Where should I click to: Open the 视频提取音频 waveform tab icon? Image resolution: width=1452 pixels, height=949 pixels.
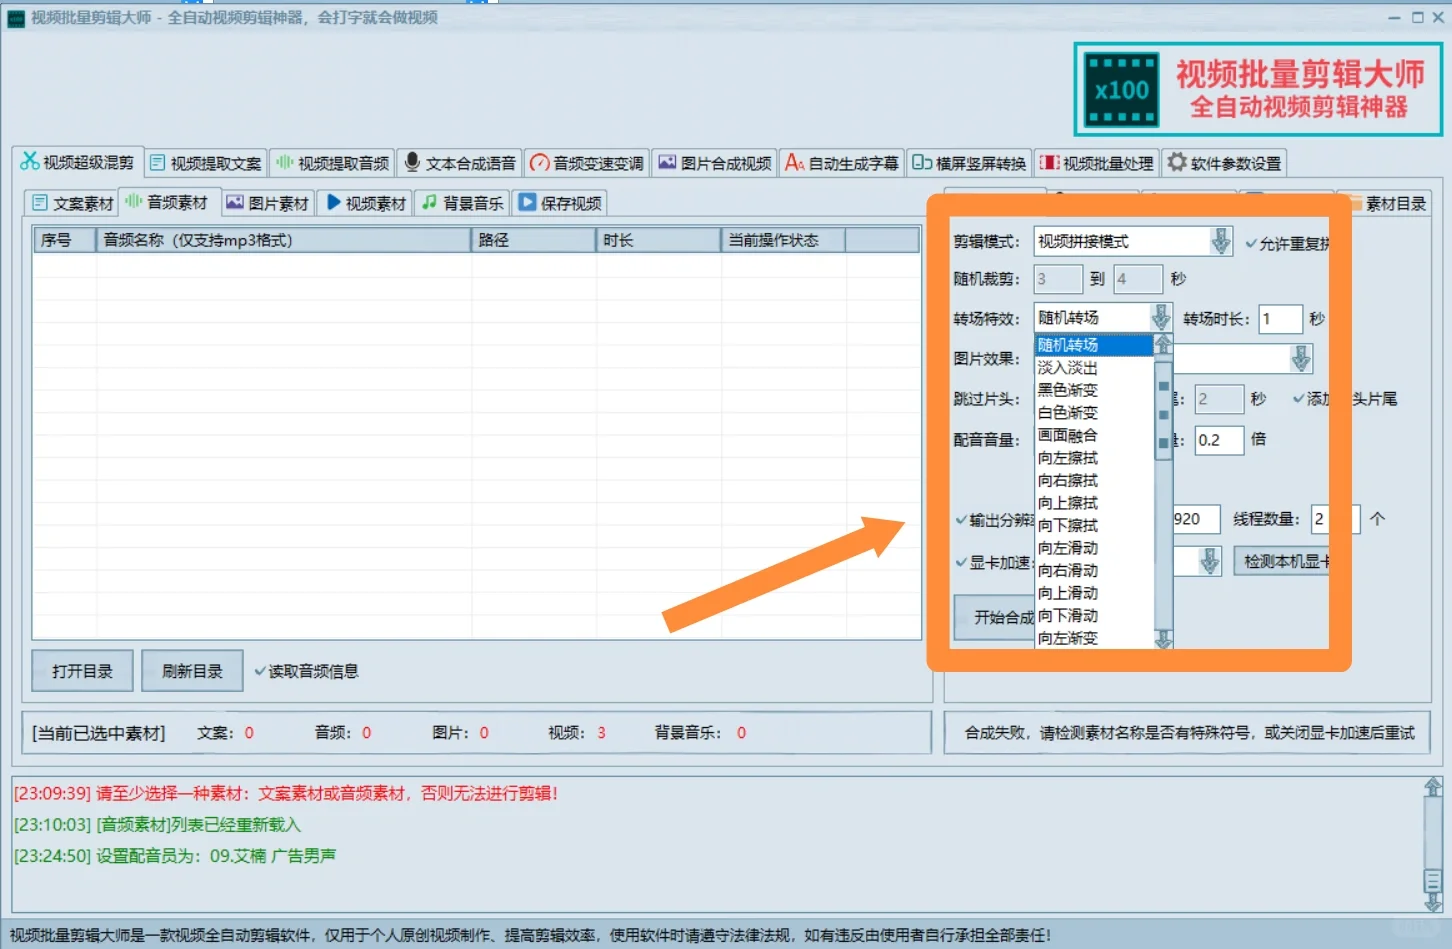coord(285,162)
